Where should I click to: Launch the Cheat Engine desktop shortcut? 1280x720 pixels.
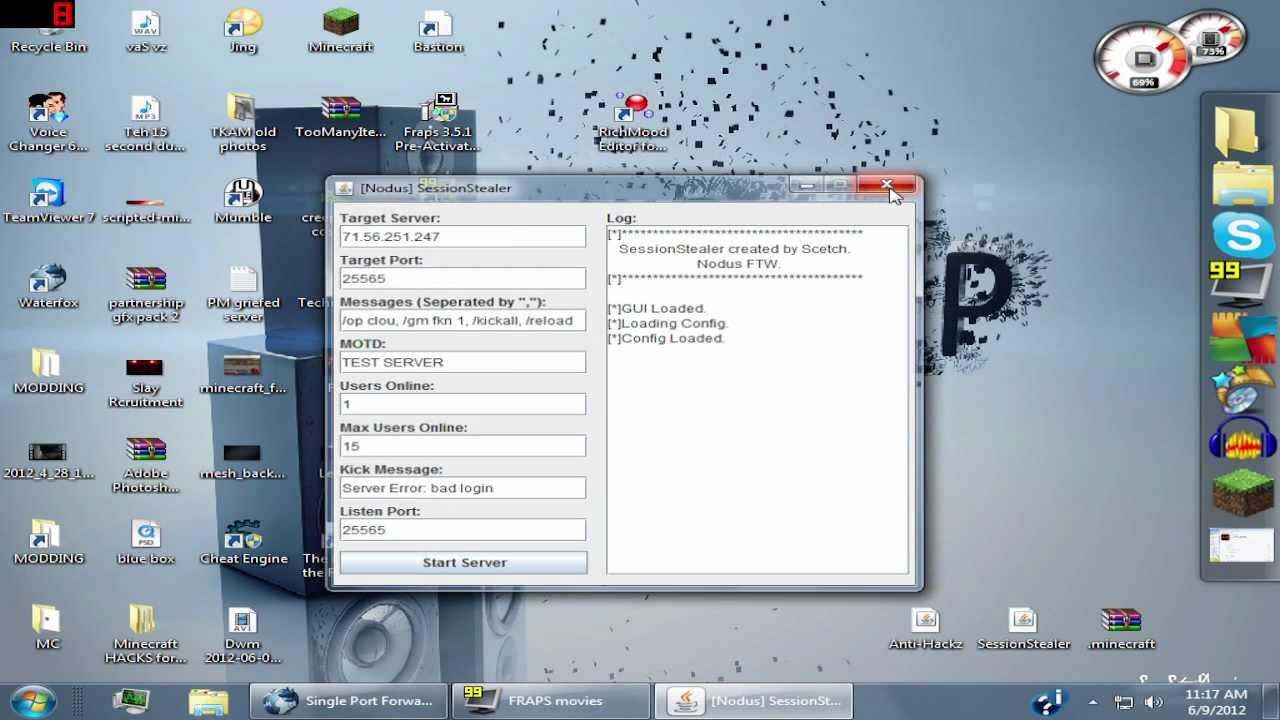[x=243, y=542]
